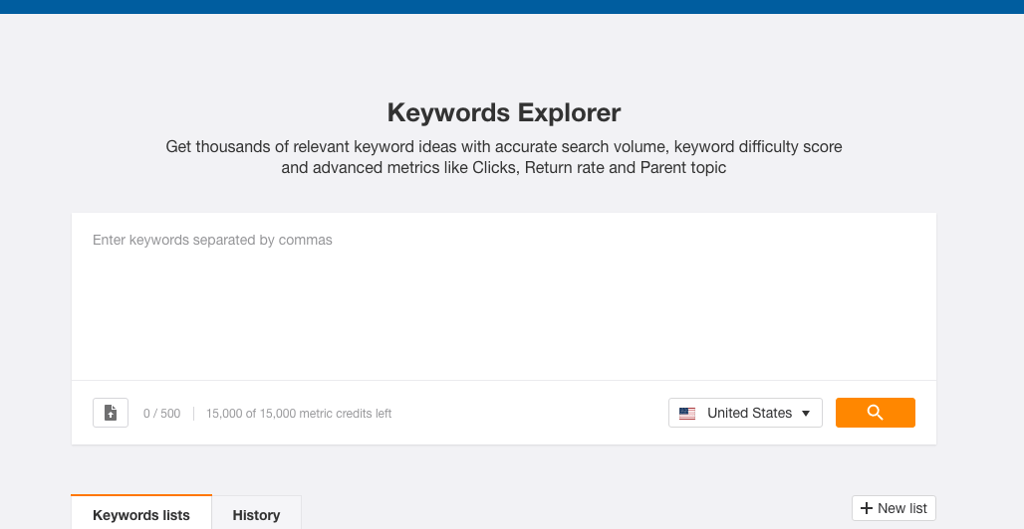Click the blue top navigation bar
Image resolution: width=1024 pixels, height=529 pixels.
click(512, 6)
